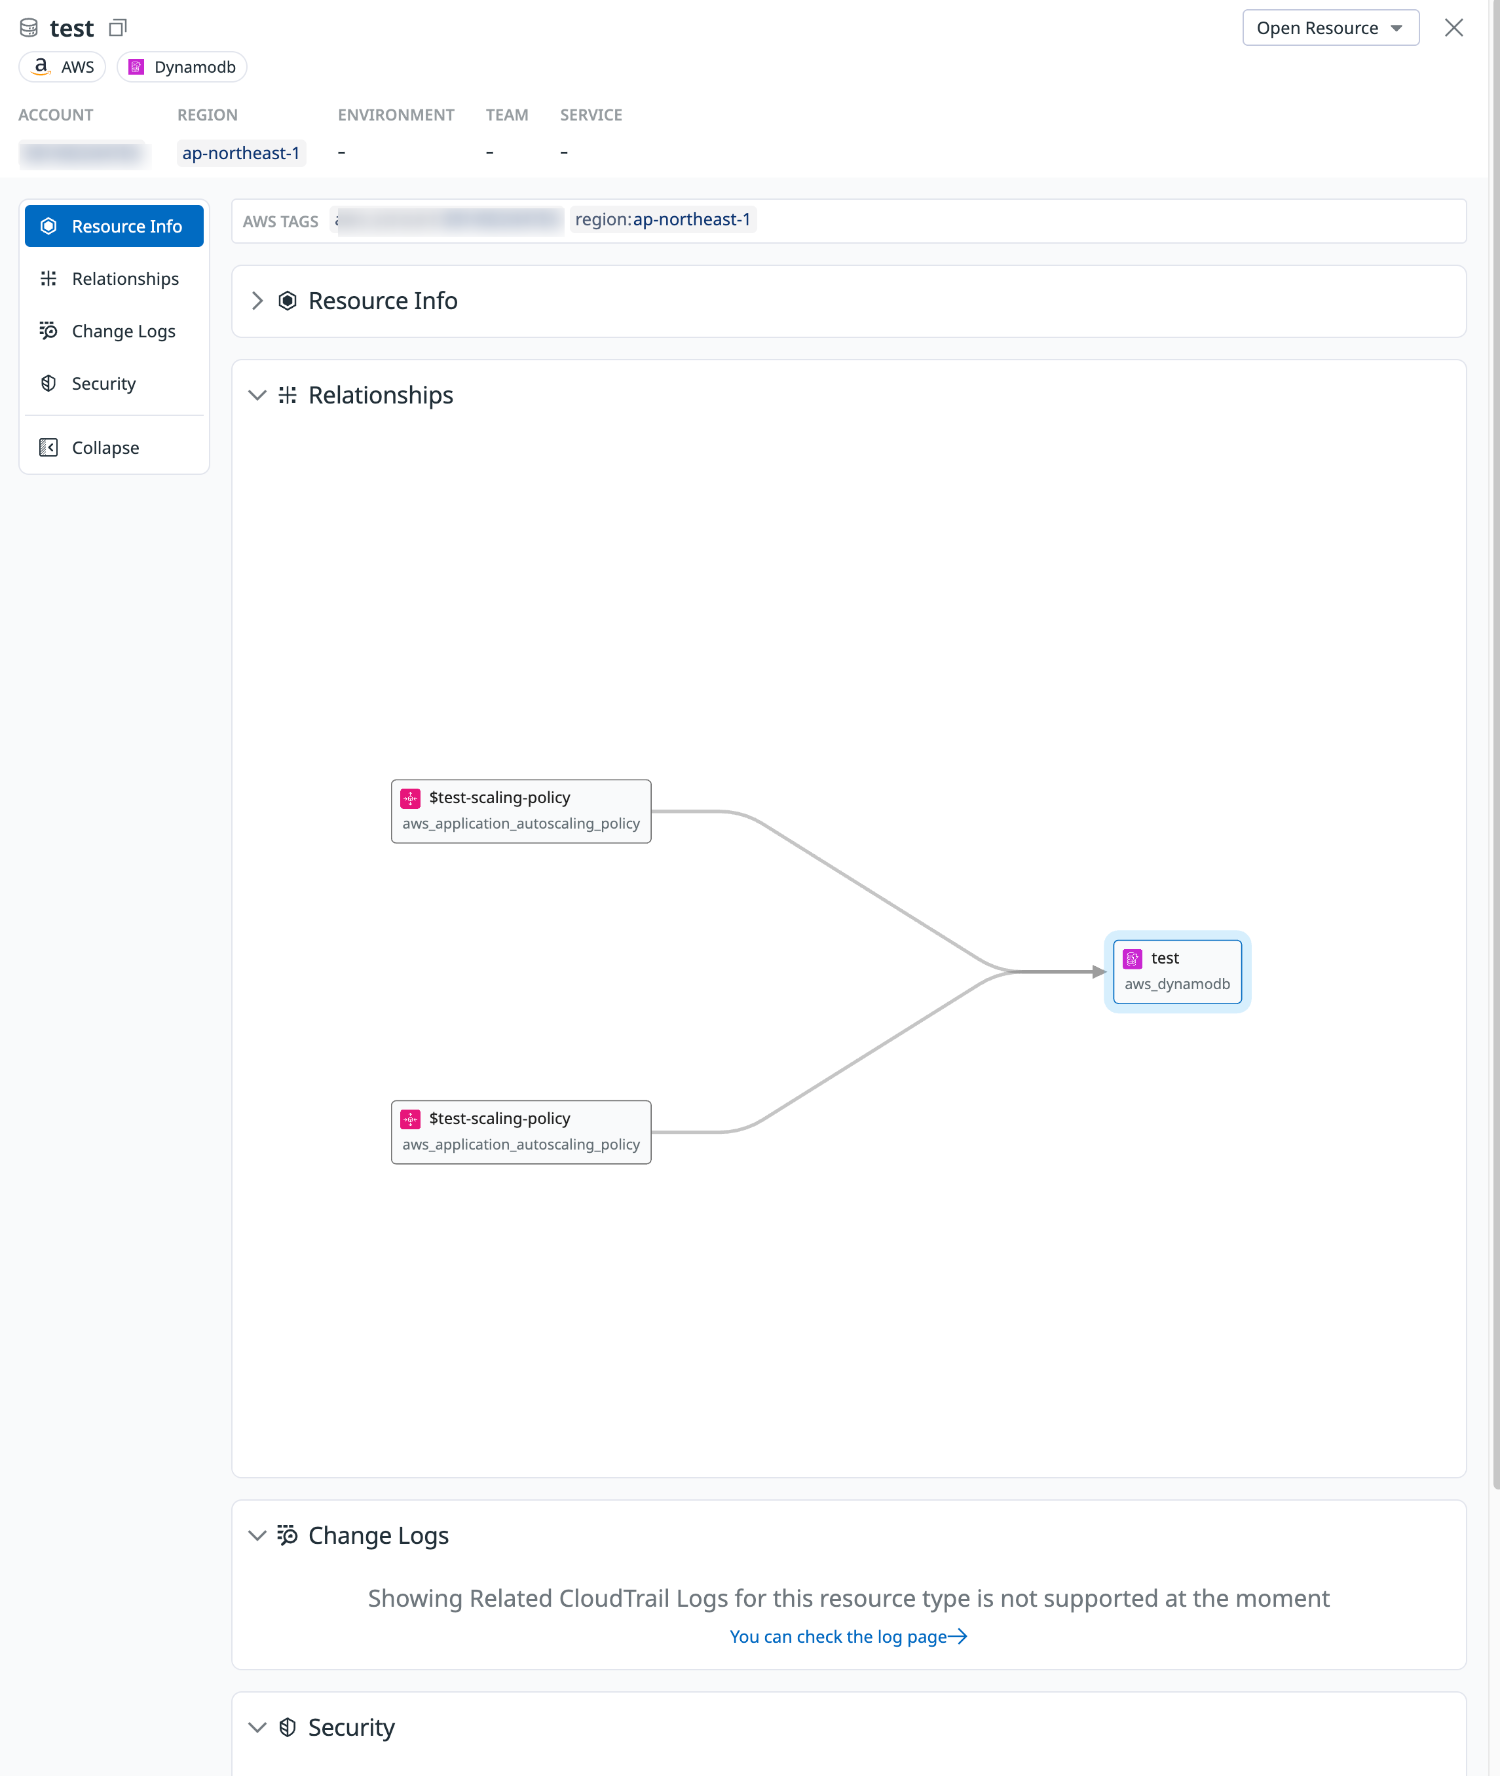Screen dimensions: 1500x1776
Task: Click the blurred AWS tag value
Action: 448,220
